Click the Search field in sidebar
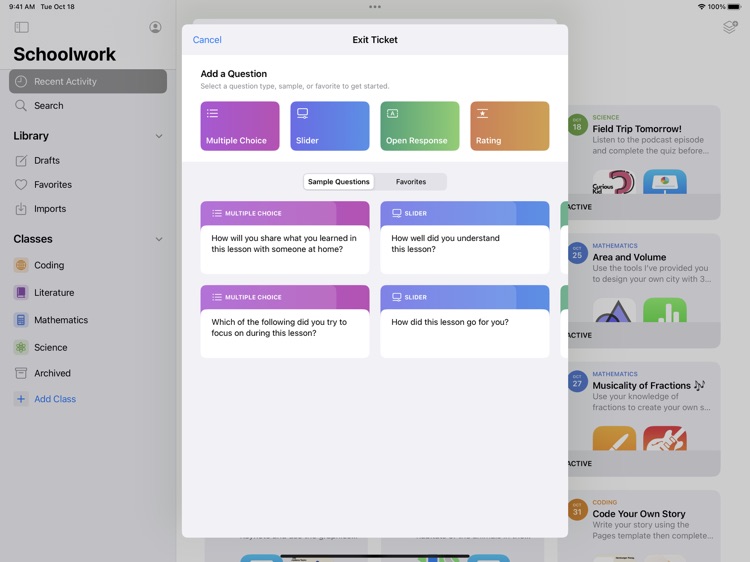Viewport: 750px width, 562px height. click(88, 106)
